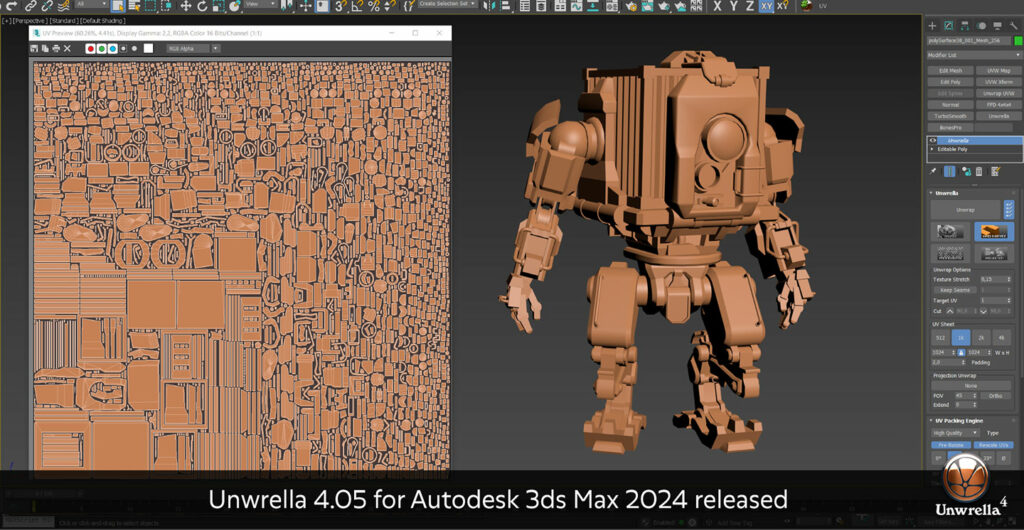Screen dimensions: 1024x530
Task: Activate the Select Object tool
Action: point(118,6)
